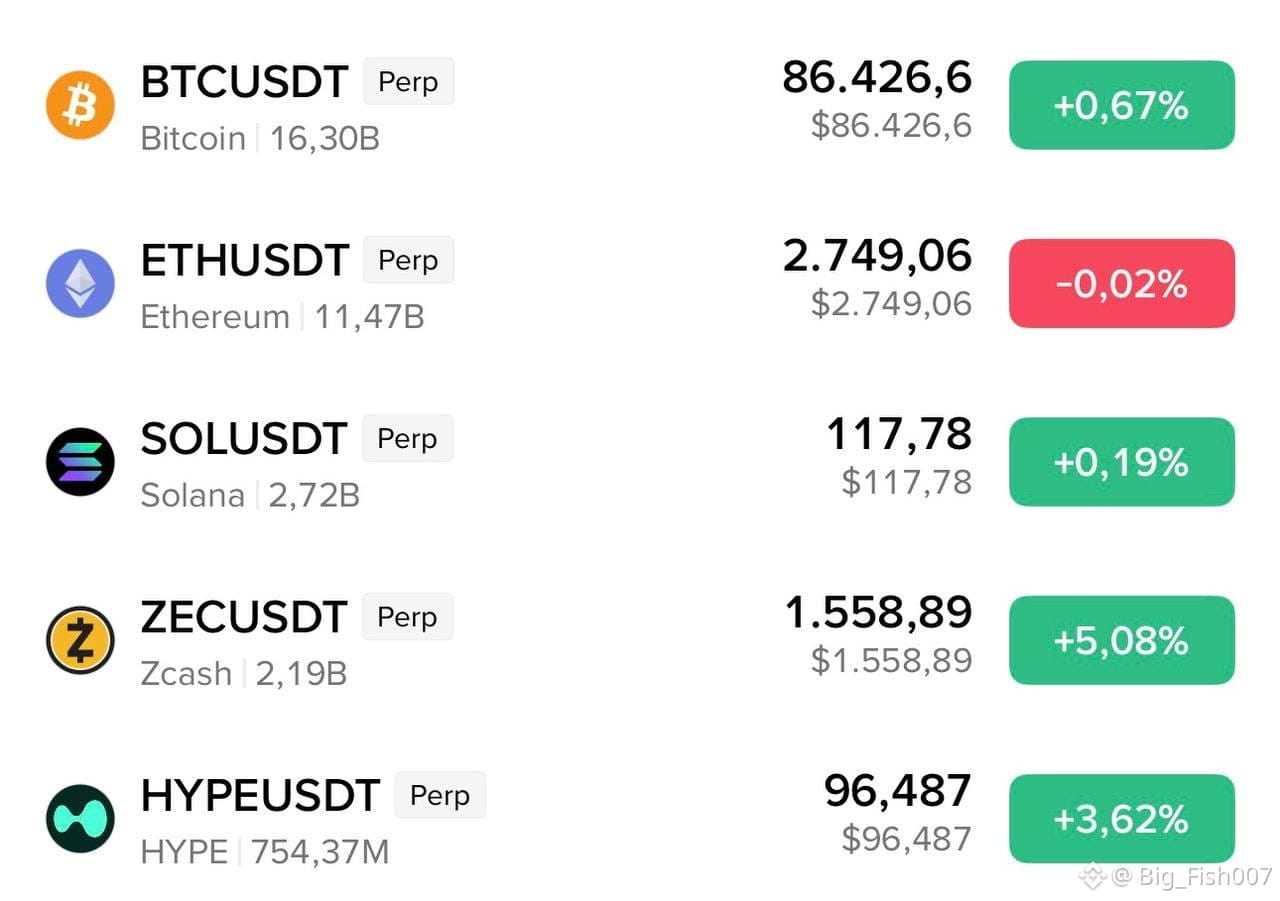
Task: Click the Big_Fish007 watermark
Action: 1175,877
